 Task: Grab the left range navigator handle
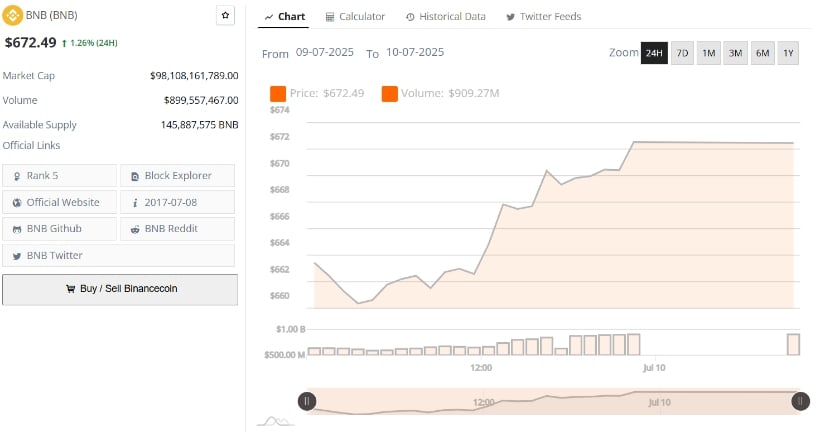(307, 401)
